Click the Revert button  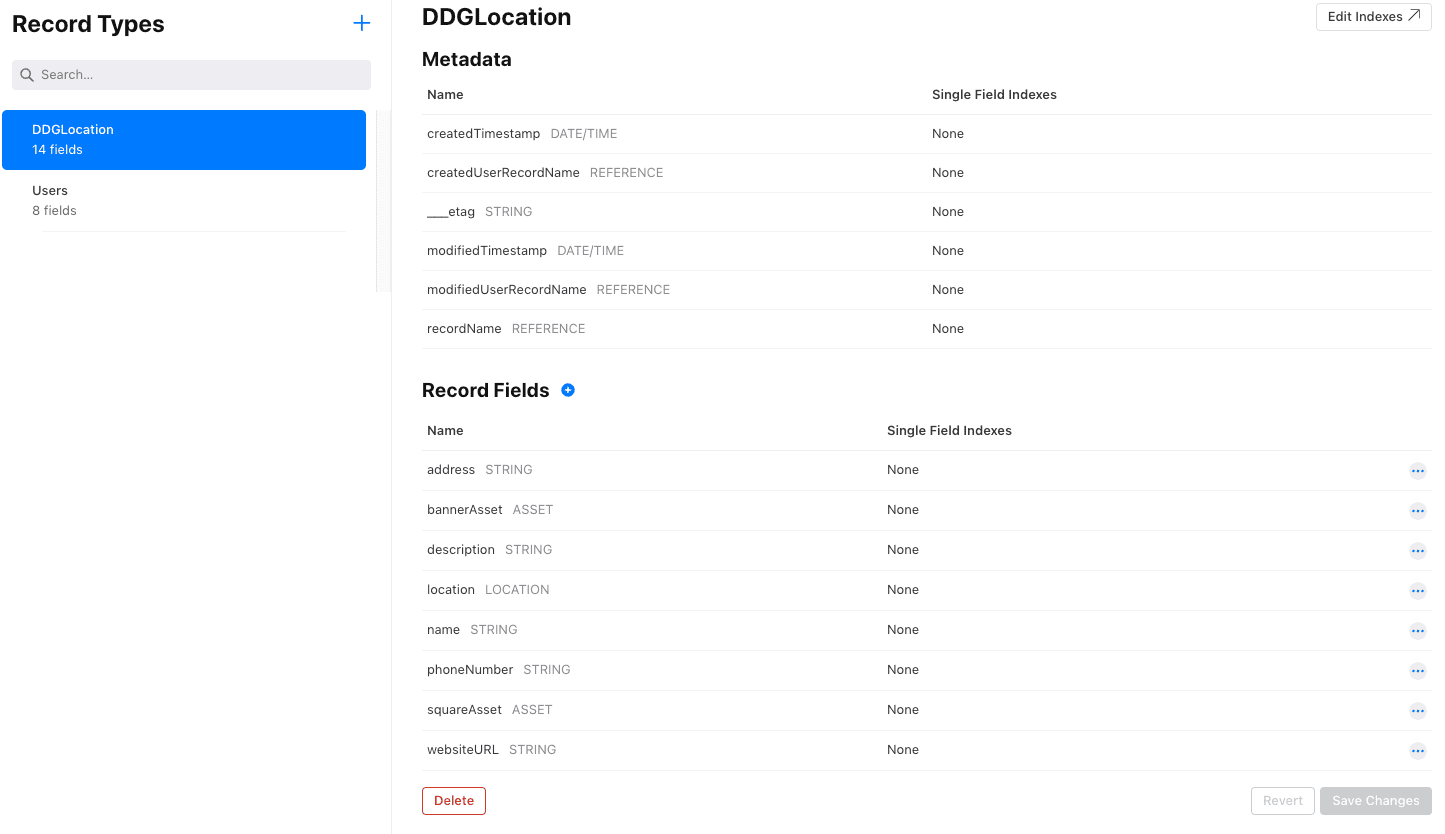1282,801
